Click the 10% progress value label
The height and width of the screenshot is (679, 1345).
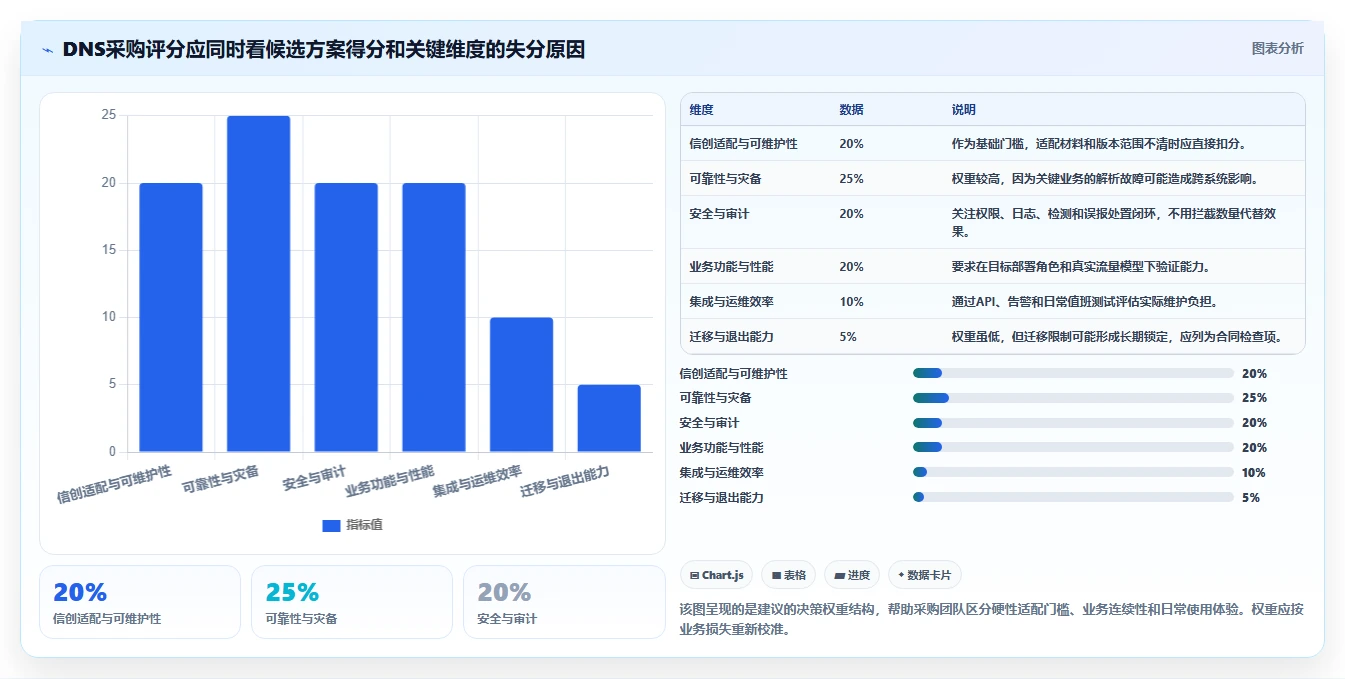(1254, 473)
